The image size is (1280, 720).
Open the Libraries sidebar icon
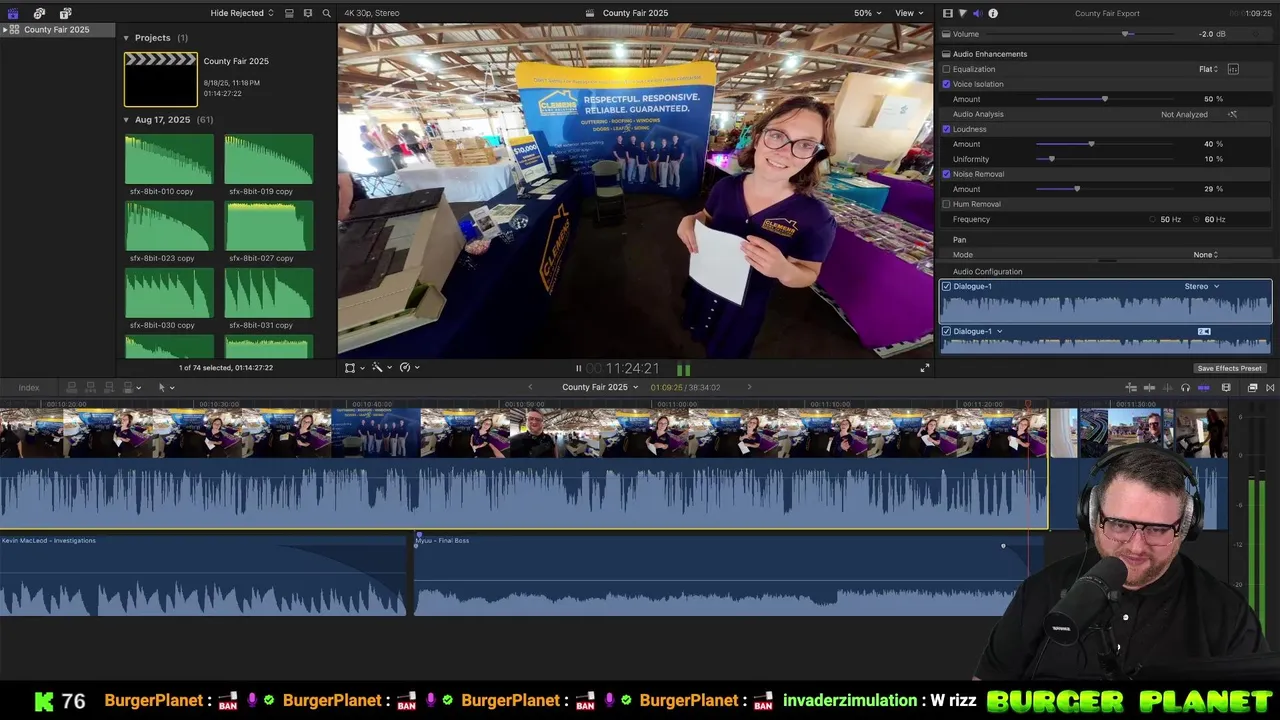pos(13,13)
